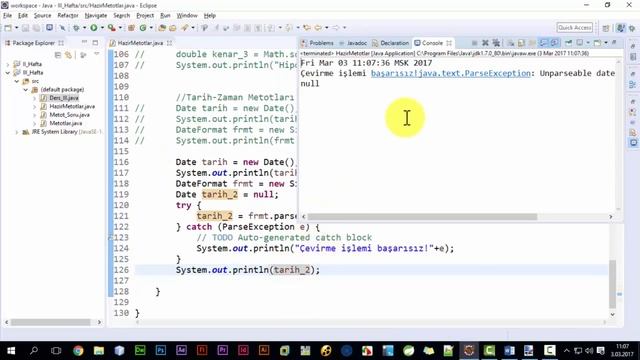Open the Run button dropdown arrow
640x360 pixels.
(x=102, y=28)
